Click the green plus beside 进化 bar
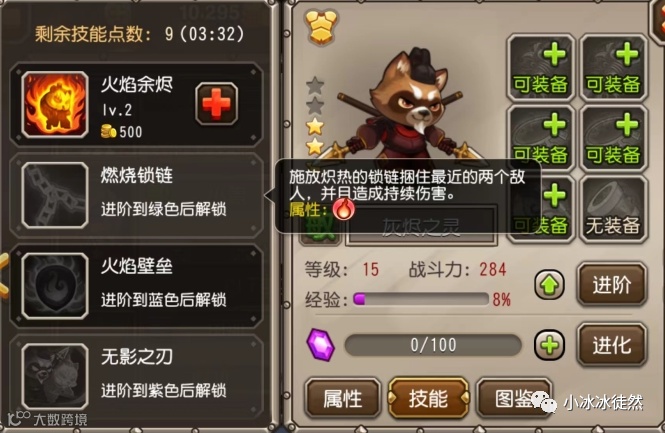 (x=549, y=345)
